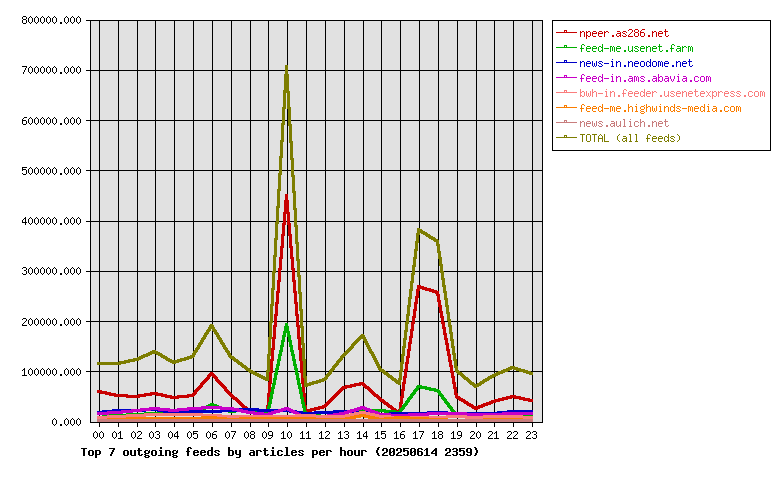Click the green feed-me.usenet.farm legend marker
The width and height of the screenshot is (780, 480).
click(x=566, y=47)
